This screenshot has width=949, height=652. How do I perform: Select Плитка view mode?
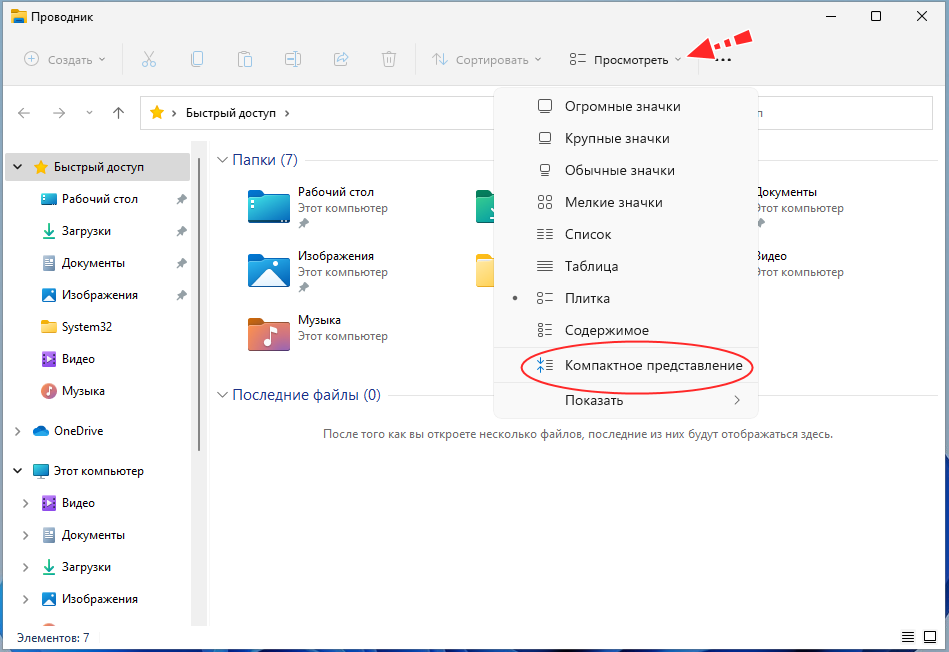pos(587,298)
